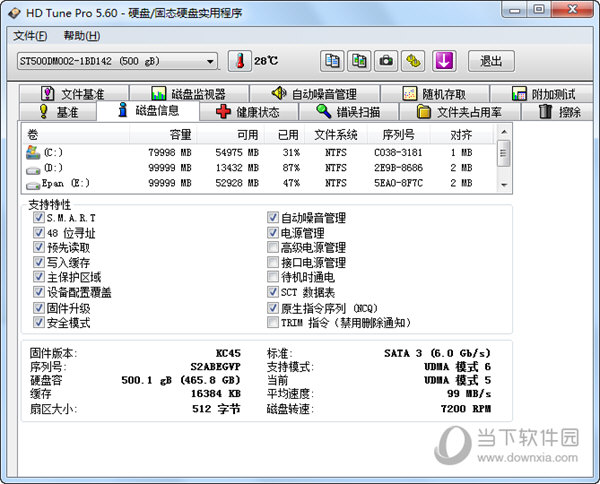This screenshot has height=484, width=600.
Task: Click serial number C038-3181
Action: pyautogui.click(x=398, y=153)
